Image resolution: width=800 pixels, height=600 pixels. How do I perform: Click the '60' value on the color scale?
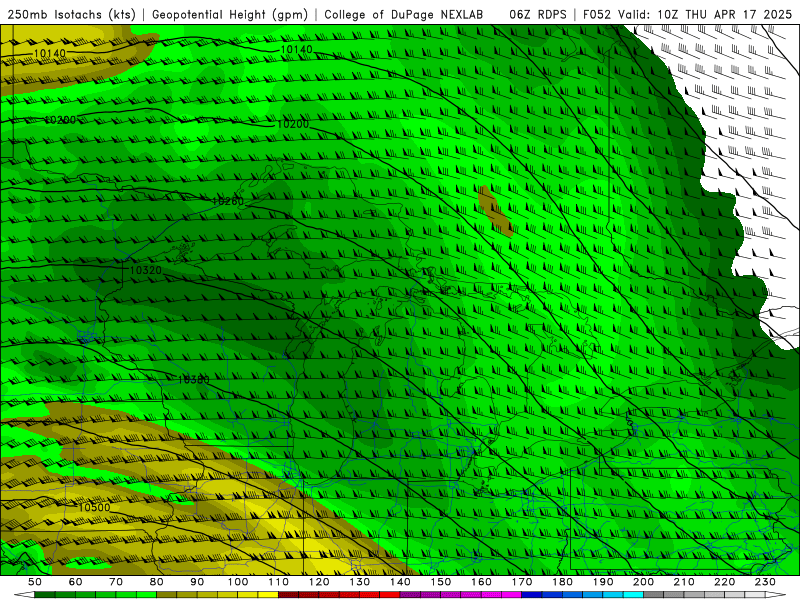click(76, 582)
